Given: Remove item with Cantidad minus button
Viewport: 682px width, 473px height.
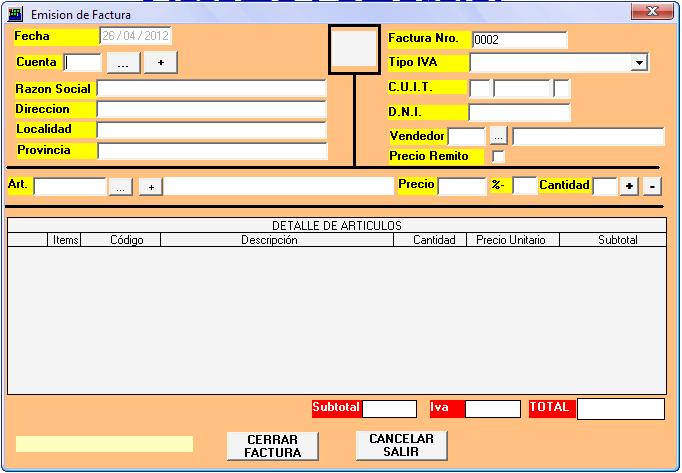Looking at the screenshot, I should [x=651, y=186].
